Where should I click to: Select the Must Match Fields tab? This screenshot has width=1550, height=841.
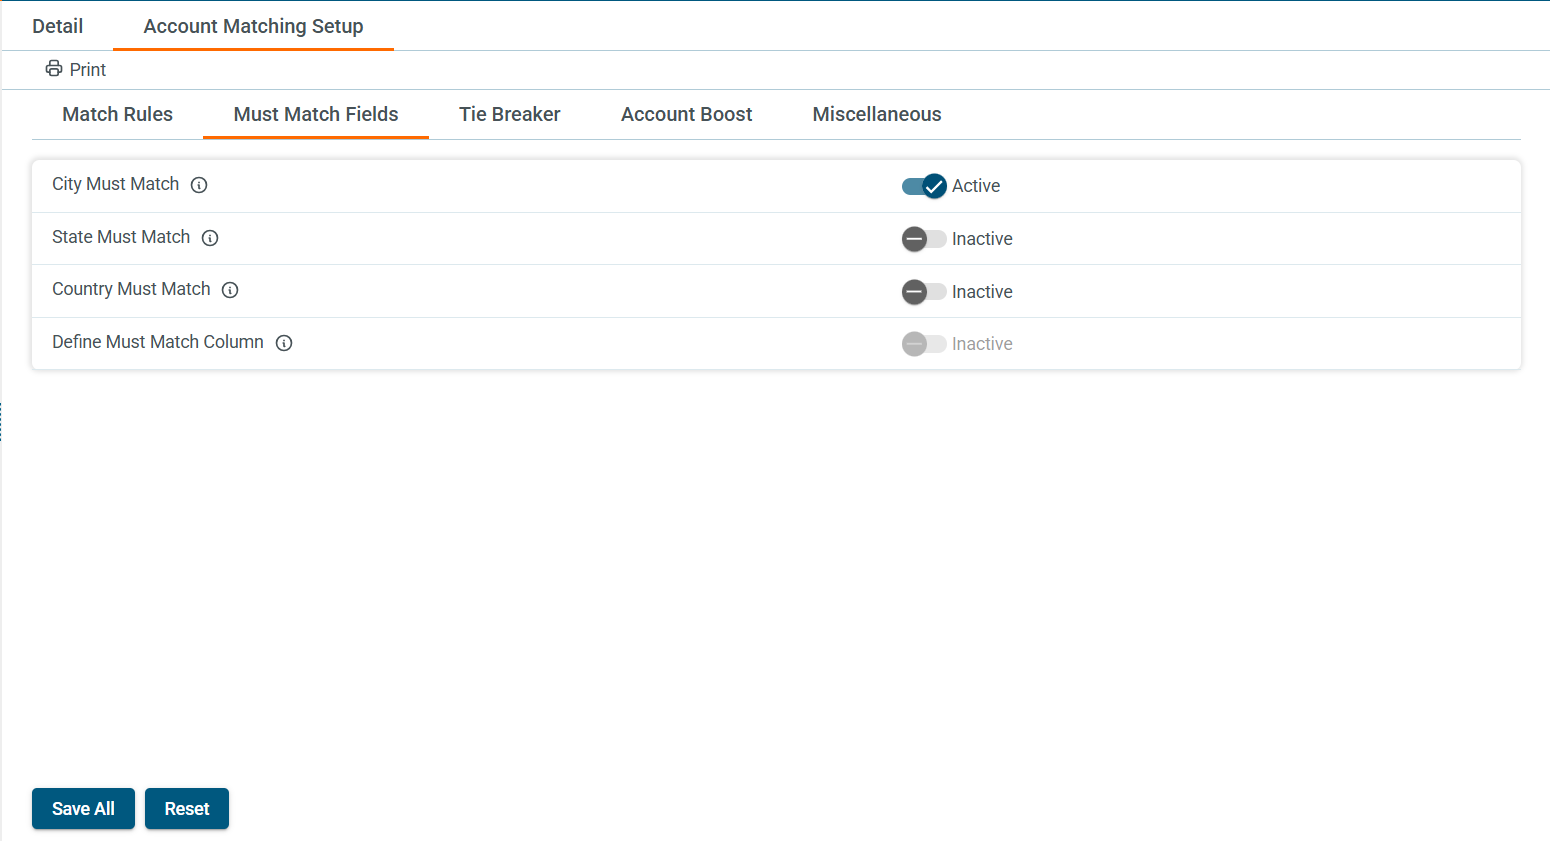click(316, 114)
